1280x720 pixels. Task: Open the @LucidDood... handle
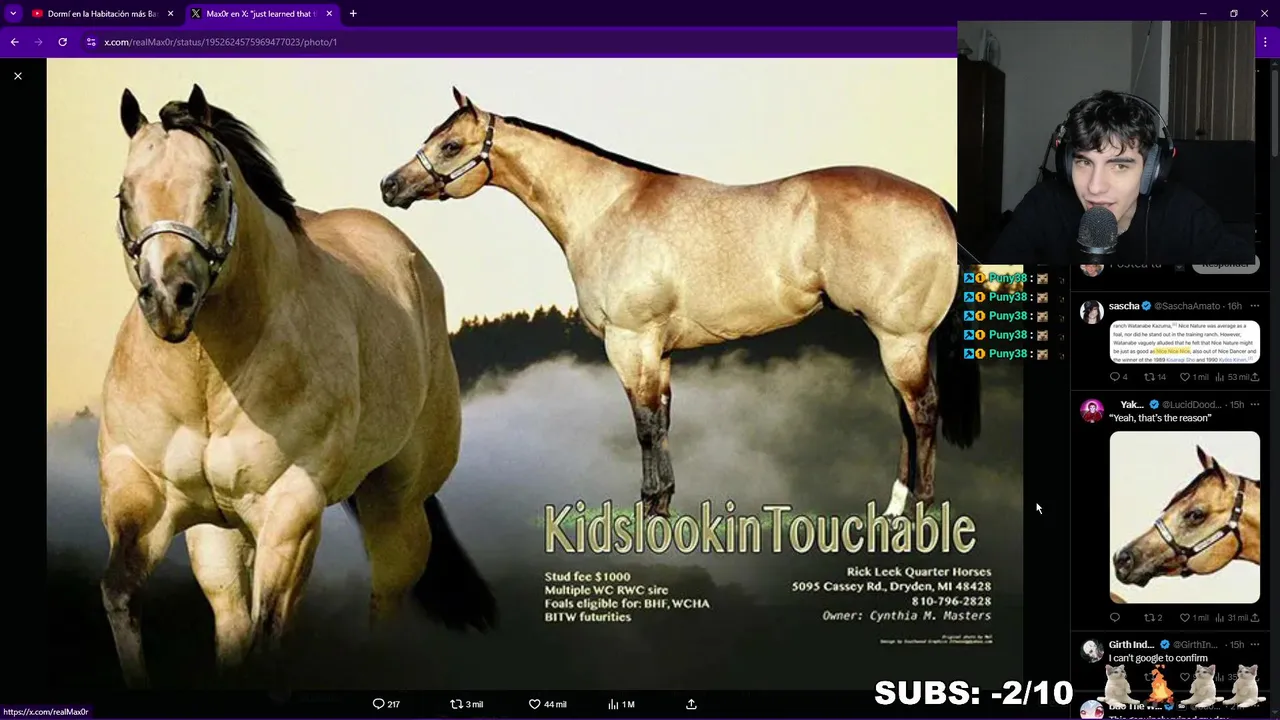coord(1191,405)
